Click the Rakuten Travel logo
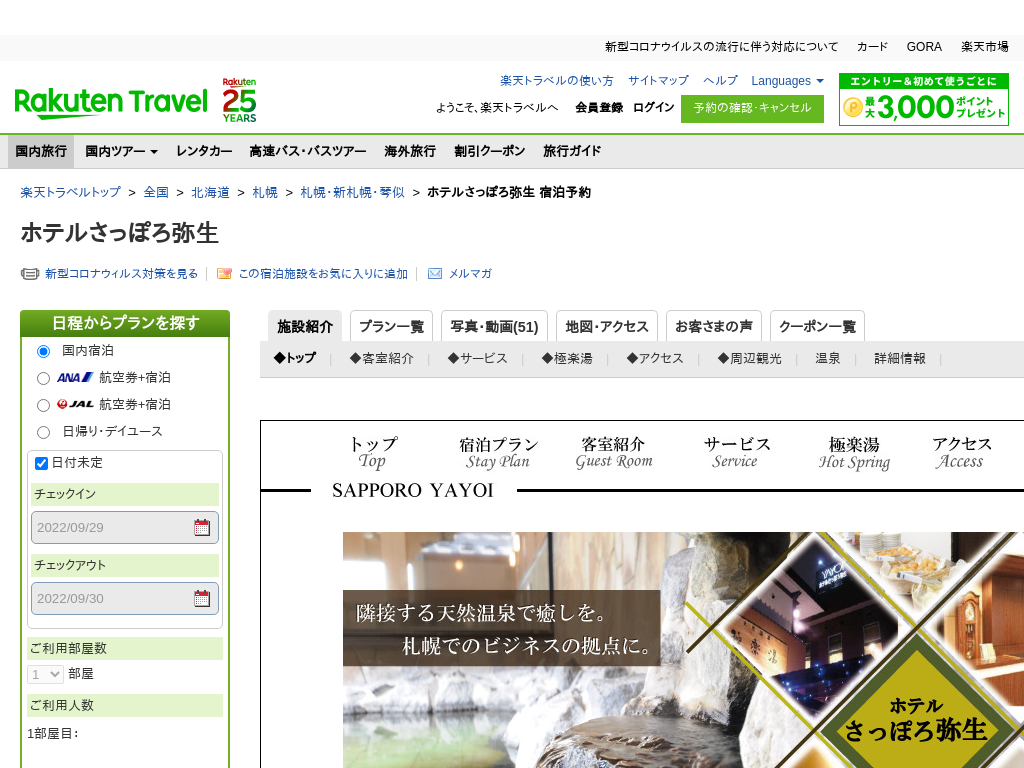The height and width of the screenshot is (768, 1024). pos(111,103)
